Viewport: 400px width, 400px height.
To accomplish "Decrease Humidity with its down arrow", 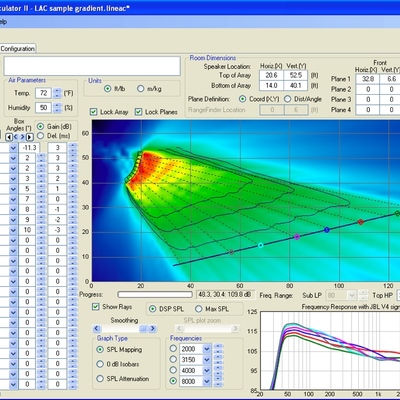I will click(x=58, y=110).
